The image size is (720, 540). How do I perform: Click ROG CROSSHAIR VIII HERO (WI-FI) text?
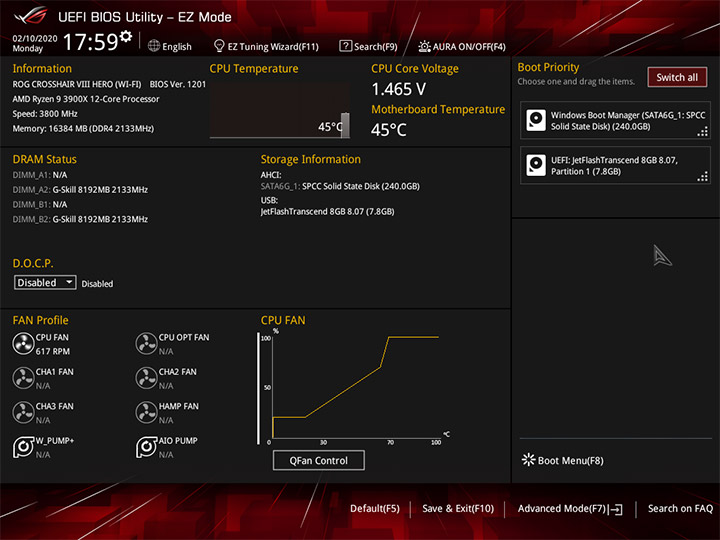click(x=77, y=84)
